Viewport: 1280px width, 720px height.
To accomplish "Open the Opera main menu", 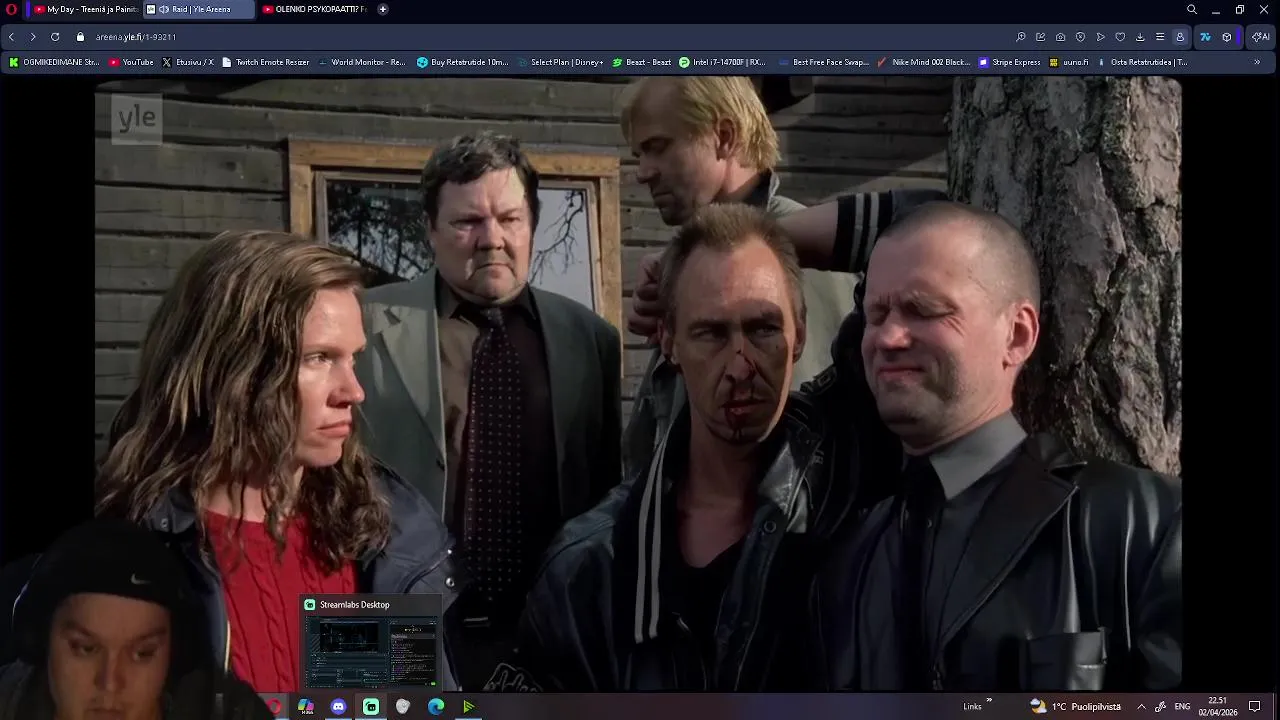I will pyautogui.click(x=11, y=9).
